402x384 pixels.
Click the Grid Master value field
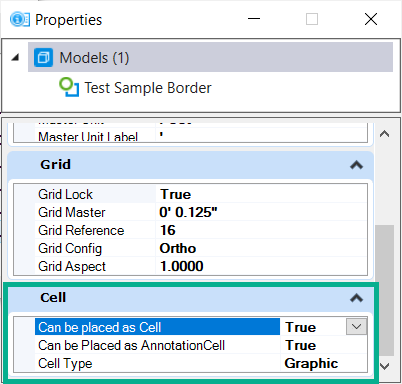pos(261,212)
